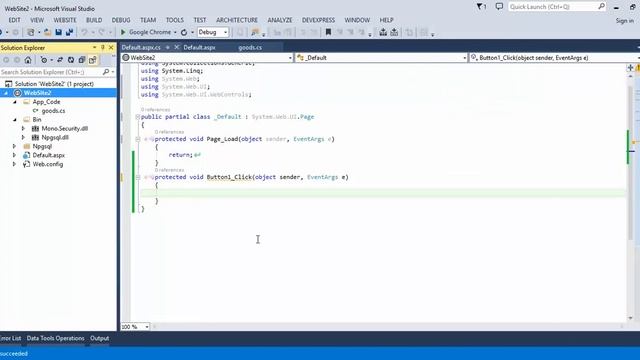The height and width of the screenshot is (360, 640).
Task: Open the Output panel tab
Action: point(100,338)
